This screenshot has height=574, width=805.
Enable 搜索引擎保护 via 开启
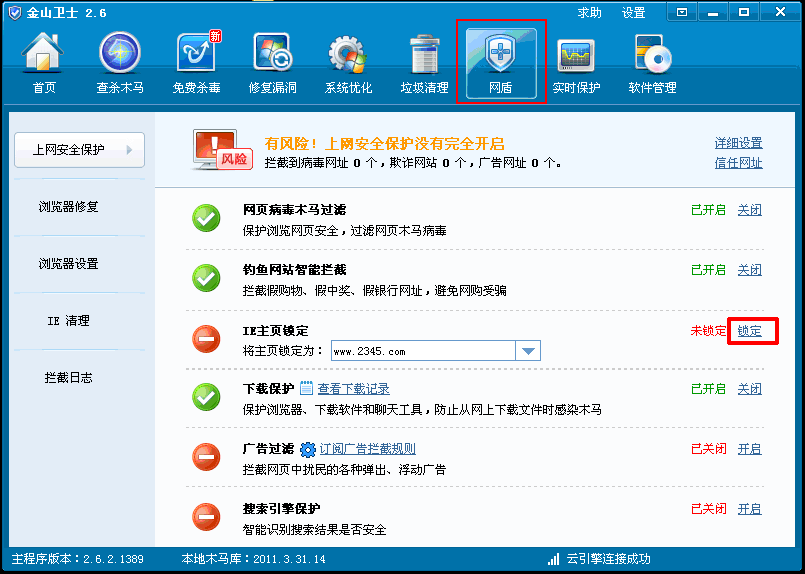pos(750,509)
